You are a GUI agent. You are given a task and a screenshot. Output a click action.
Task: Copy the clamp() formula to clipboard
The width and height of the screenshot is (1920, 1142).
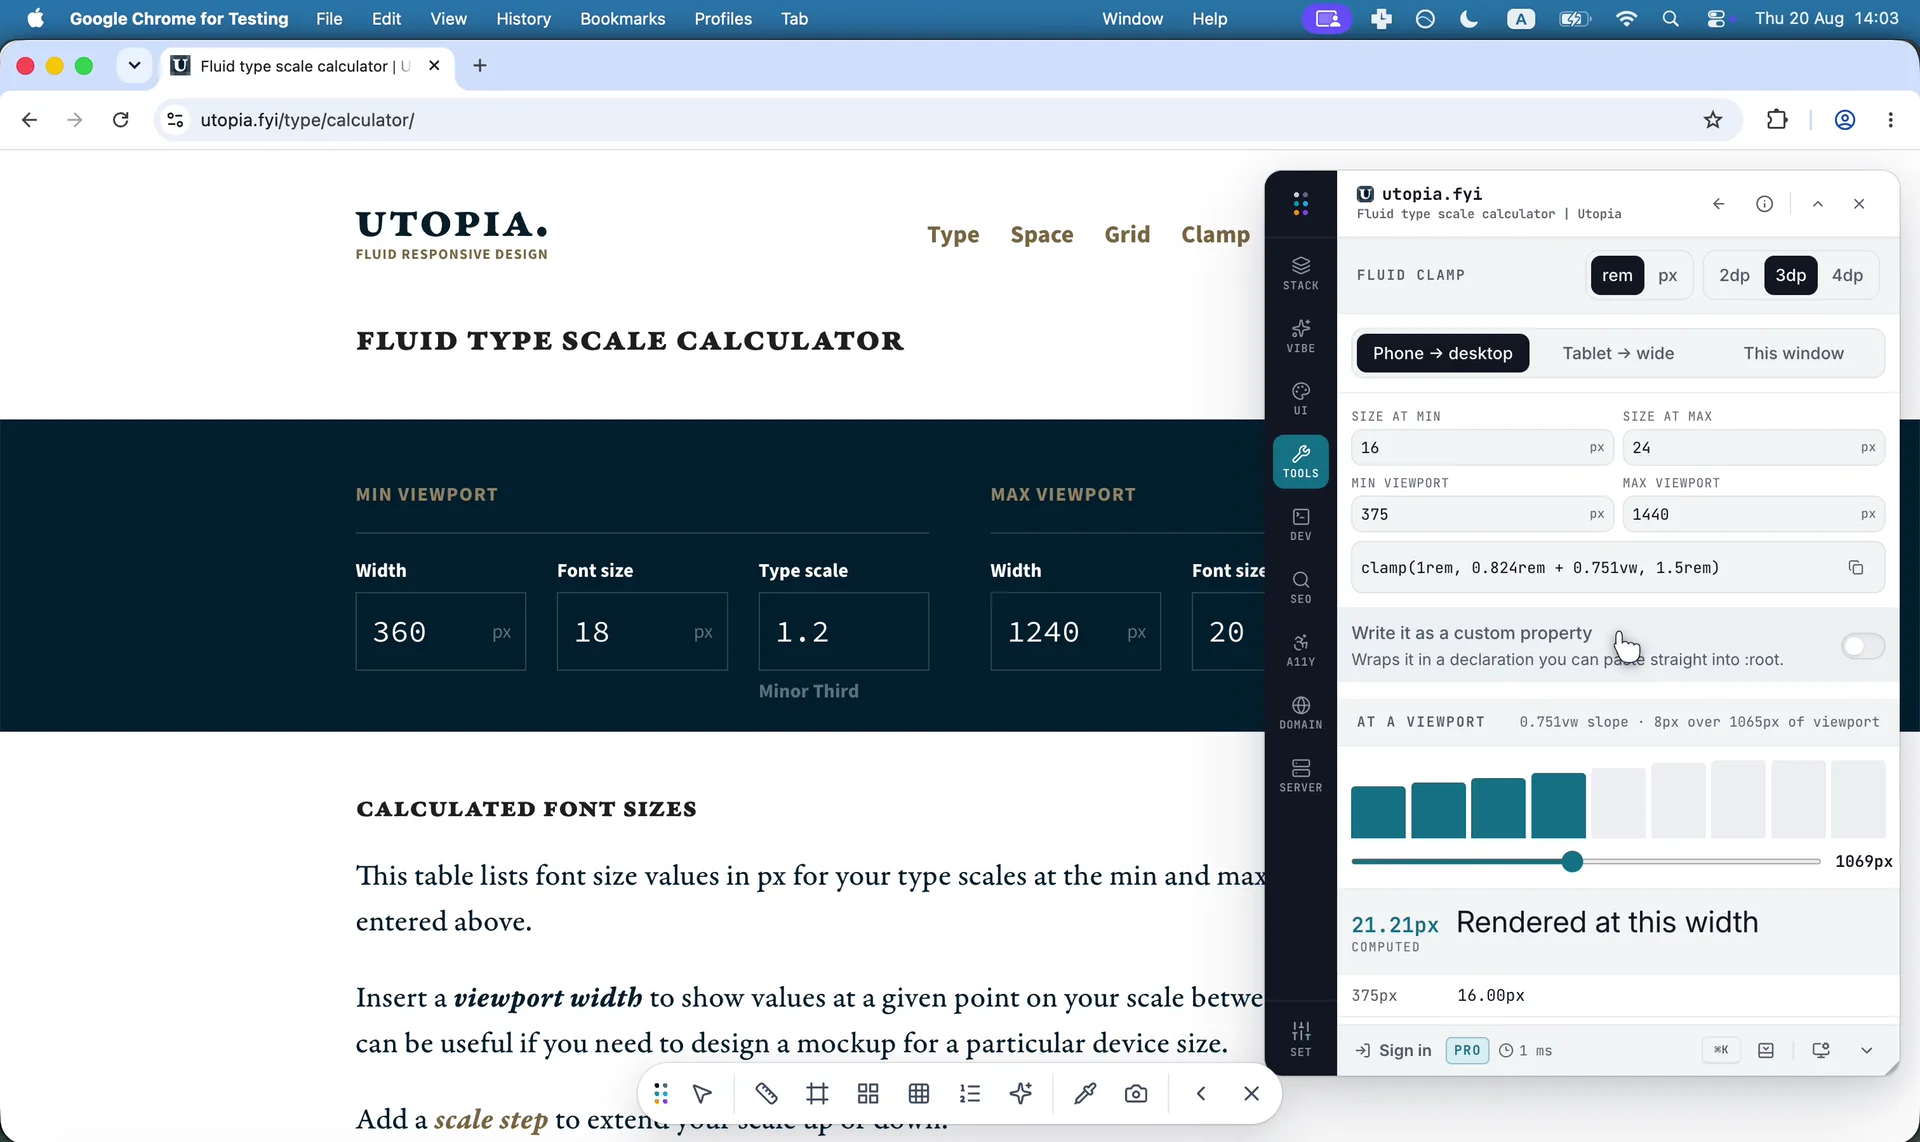tap(1855, 568)
